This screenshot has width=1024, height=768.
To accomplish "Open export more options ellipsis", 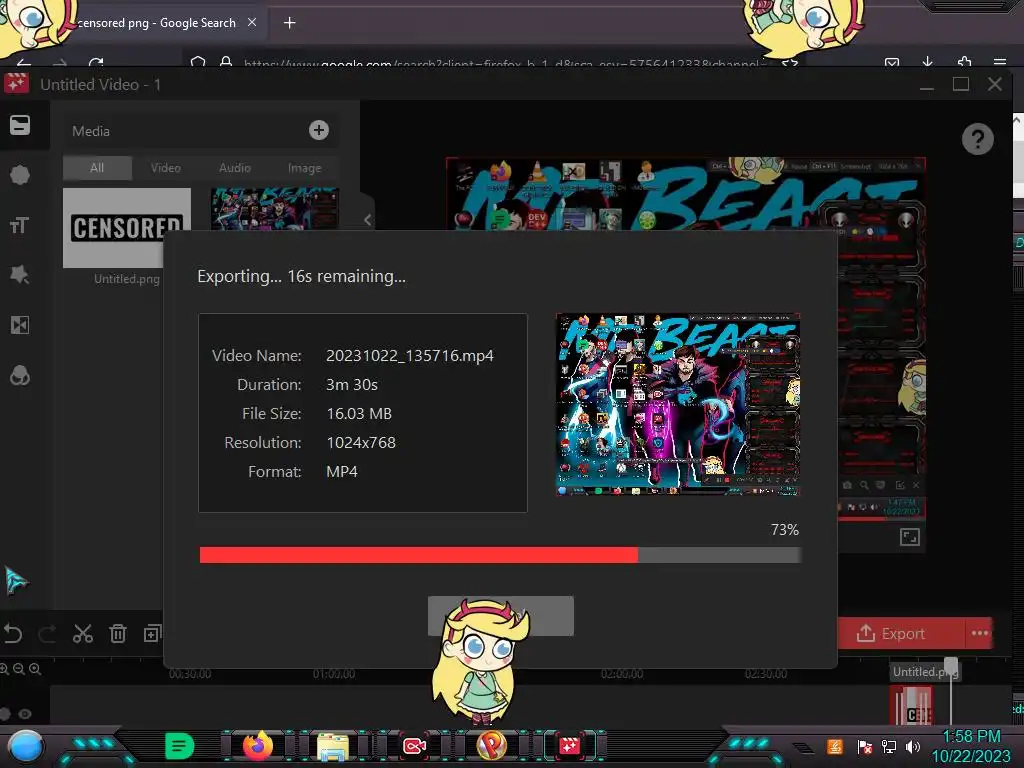I will (980, 633).
